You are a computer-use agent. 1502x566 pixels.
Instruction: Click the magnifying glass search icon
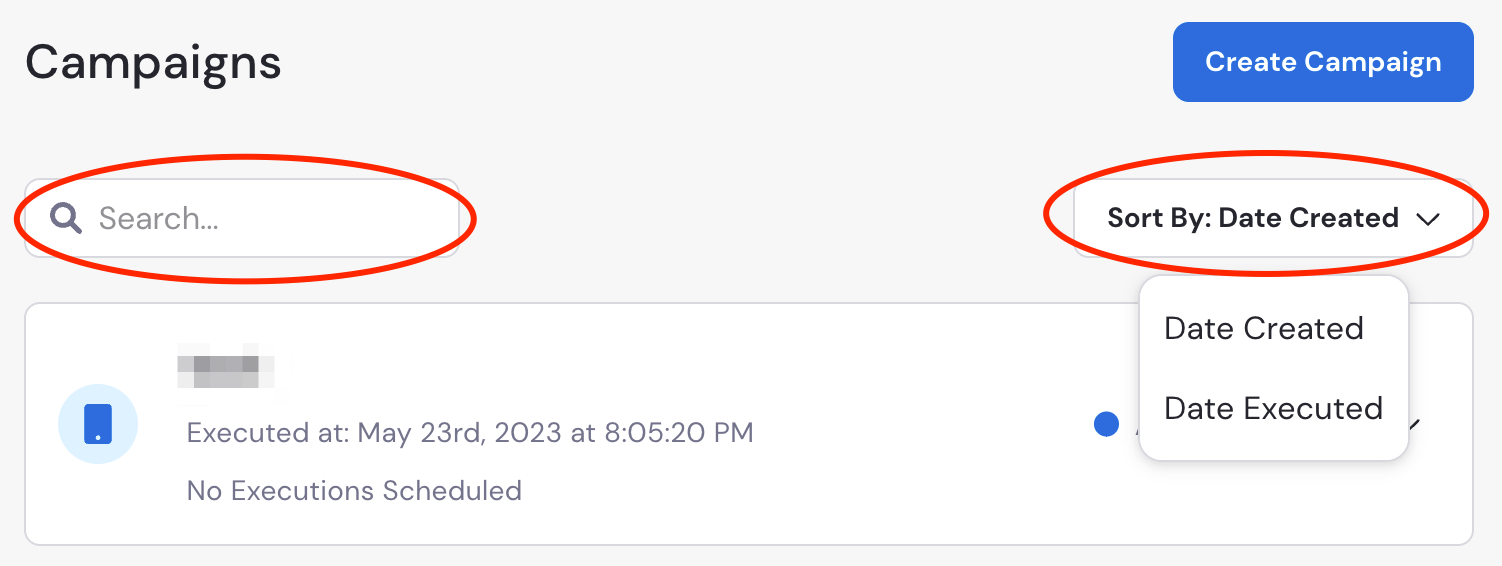click(x=66, y=218)
